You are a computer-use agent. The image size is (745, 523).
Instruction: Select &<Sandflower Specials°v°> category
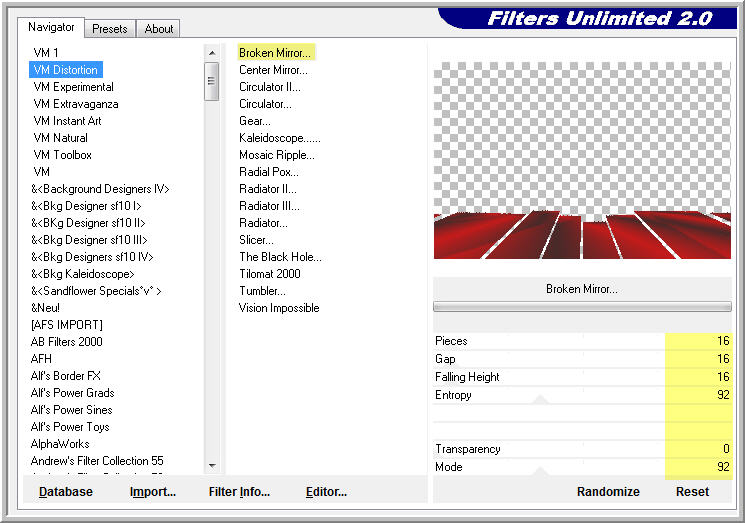[x=96, y=291]
